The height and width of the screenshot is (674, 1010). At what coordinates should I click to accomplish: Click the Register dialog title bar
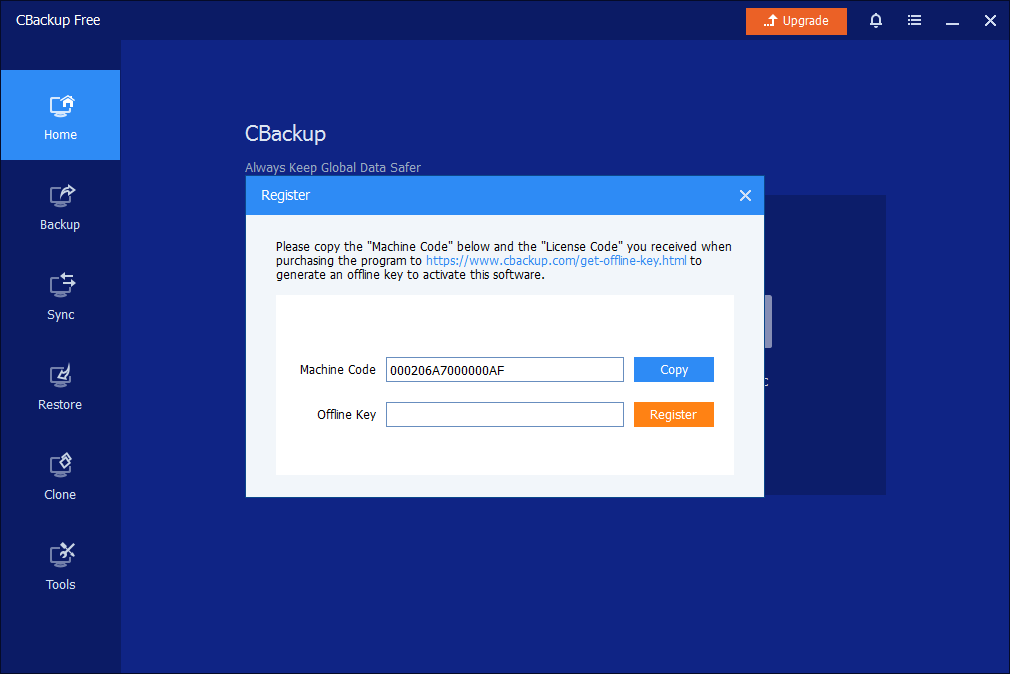pos(480,196)
